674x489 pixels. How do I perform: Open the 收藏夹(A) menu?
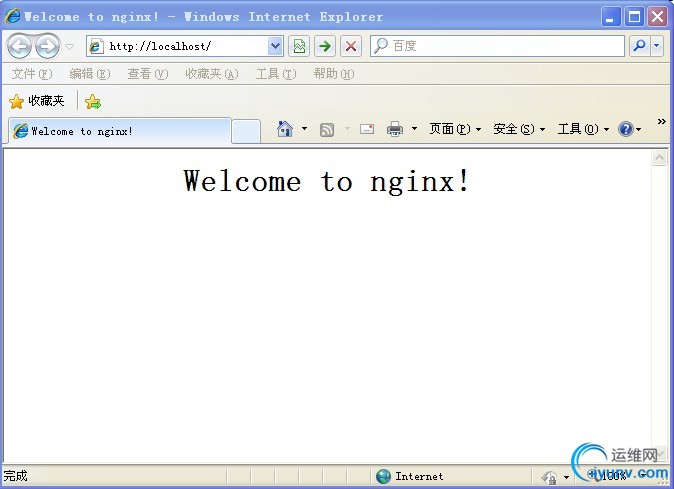pyautogui.click(x=211, y=74)
